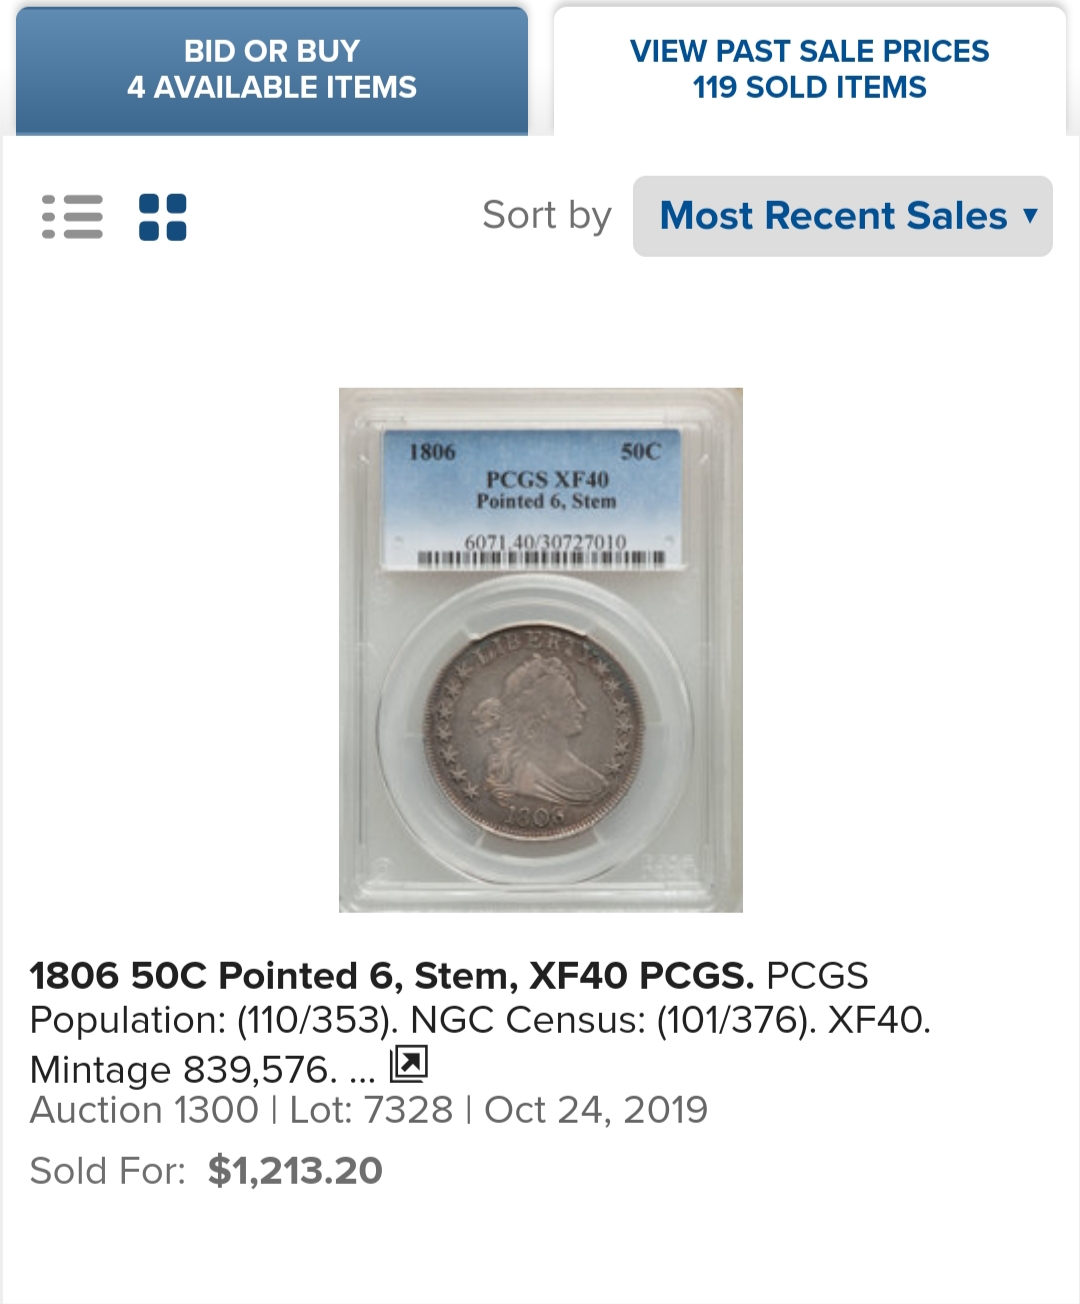Open the 1806 half dollar slab thumbnail

click(541, 650)
